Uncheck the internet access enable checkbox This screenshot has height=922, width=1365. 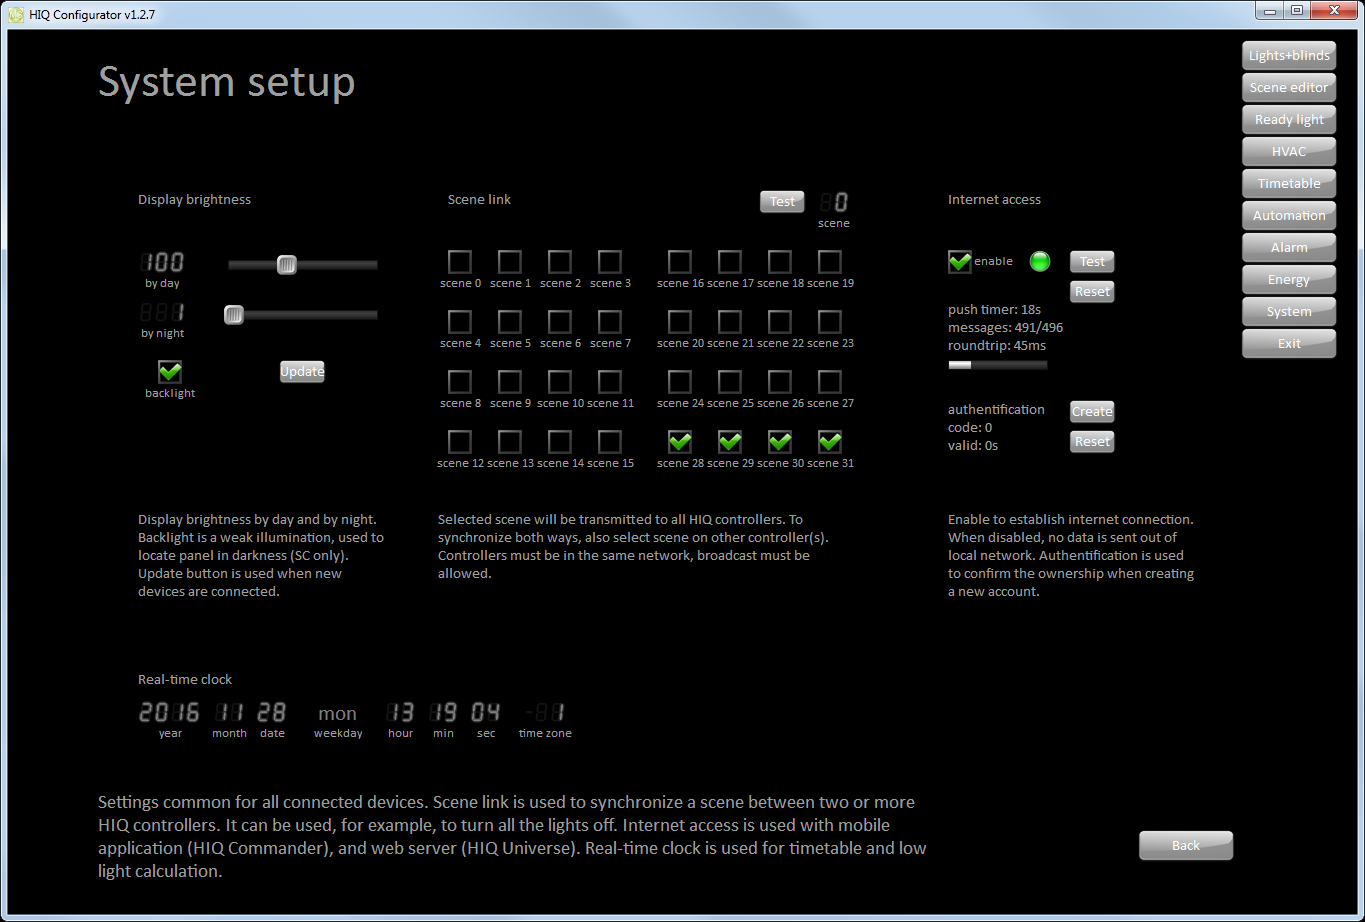coord(960,262)
